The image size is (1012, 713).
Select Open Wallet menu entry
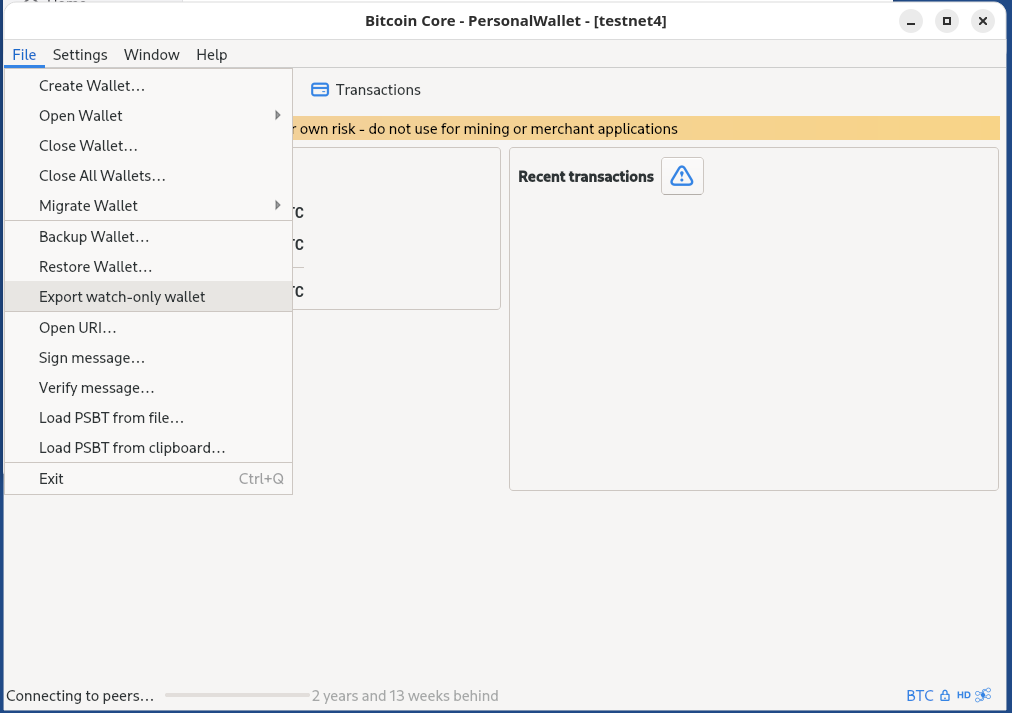point(148,115)
